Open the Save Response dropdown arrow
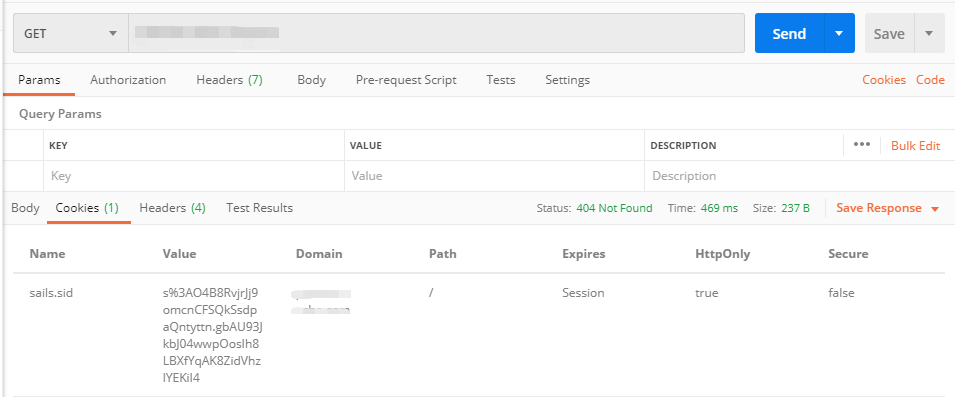 [x=935, y=209]
